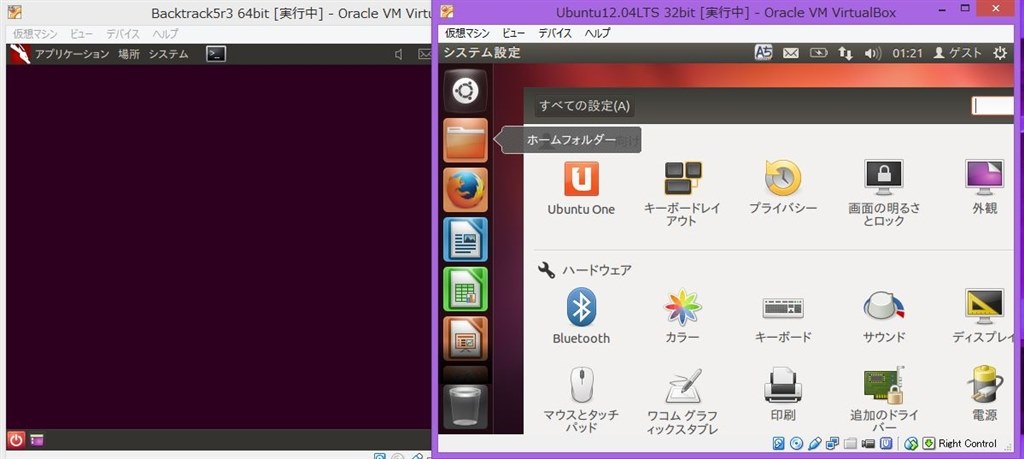The width and height of the screenshot is (1024, 459).
Task: Open Backtrack 場所 places menu
Action: 129,54
